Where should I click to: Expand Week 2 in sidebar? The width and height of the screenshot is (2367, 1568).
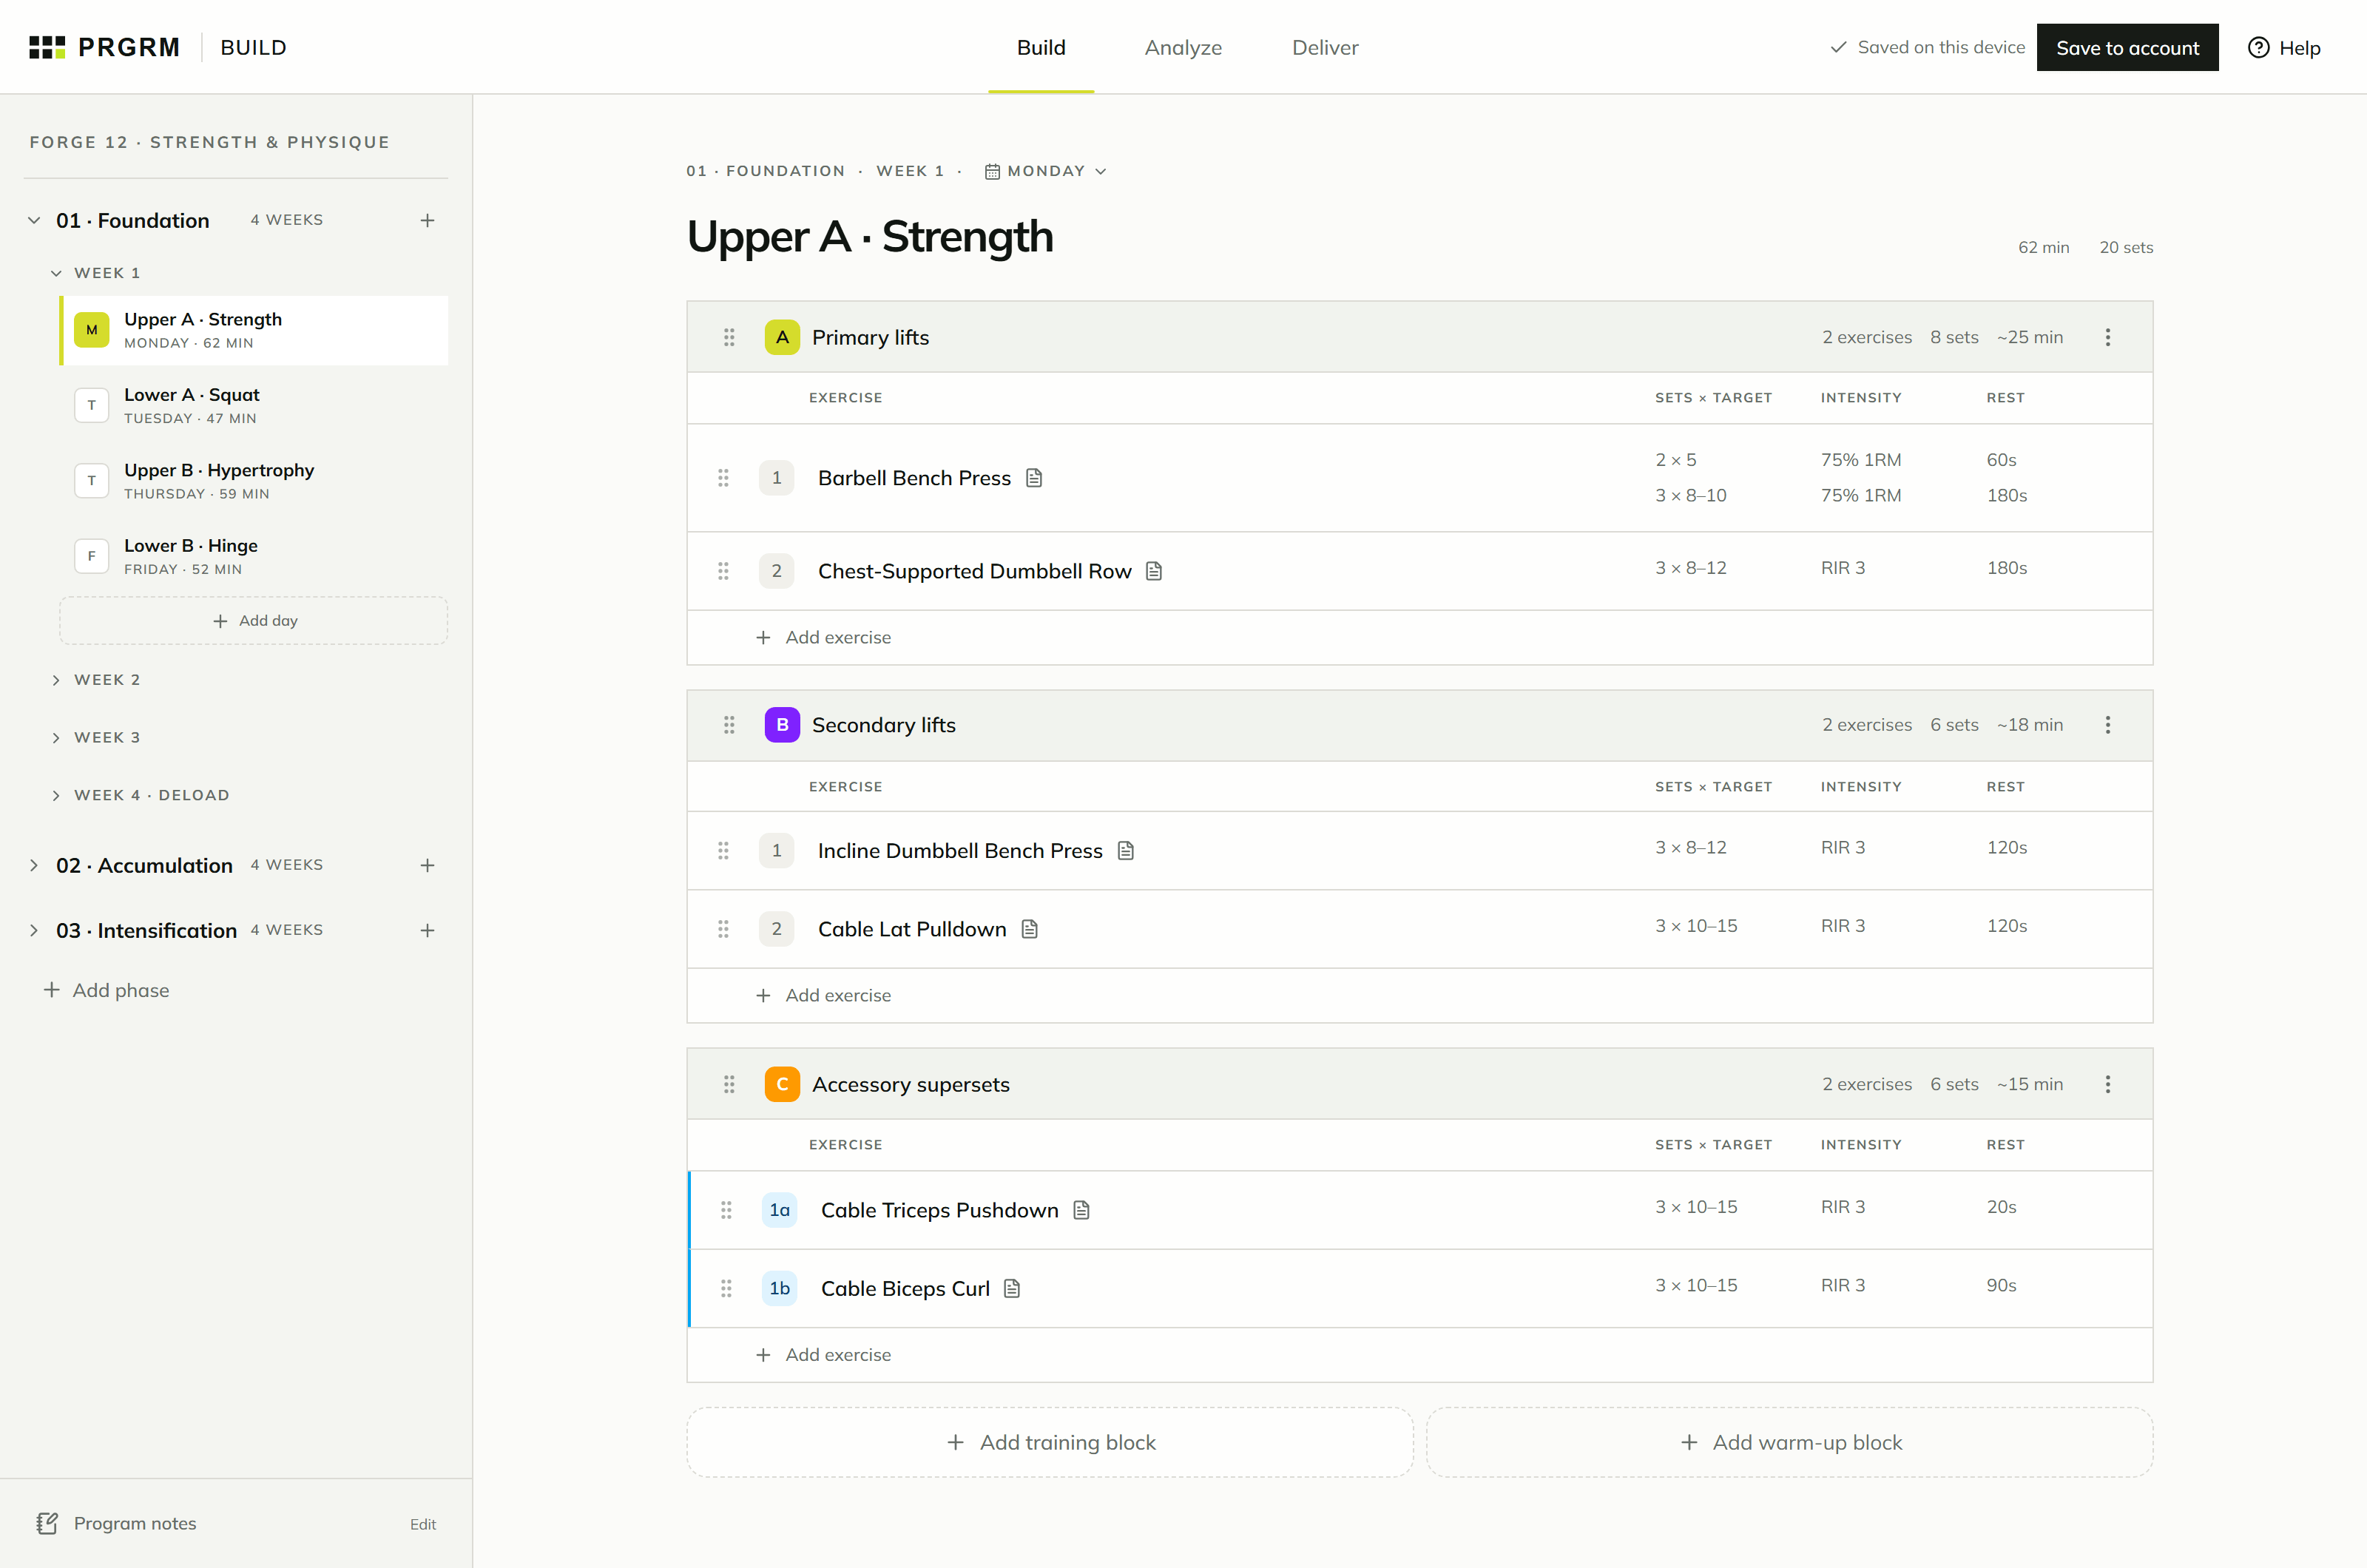click(56, 680)
